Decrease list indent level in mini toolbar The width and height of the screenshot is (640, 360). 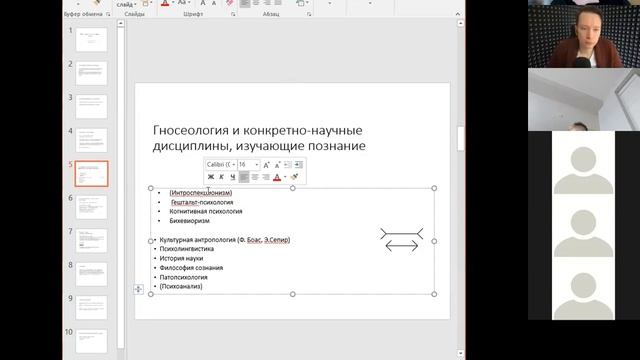pyautogui.click(x=288, y=165)
